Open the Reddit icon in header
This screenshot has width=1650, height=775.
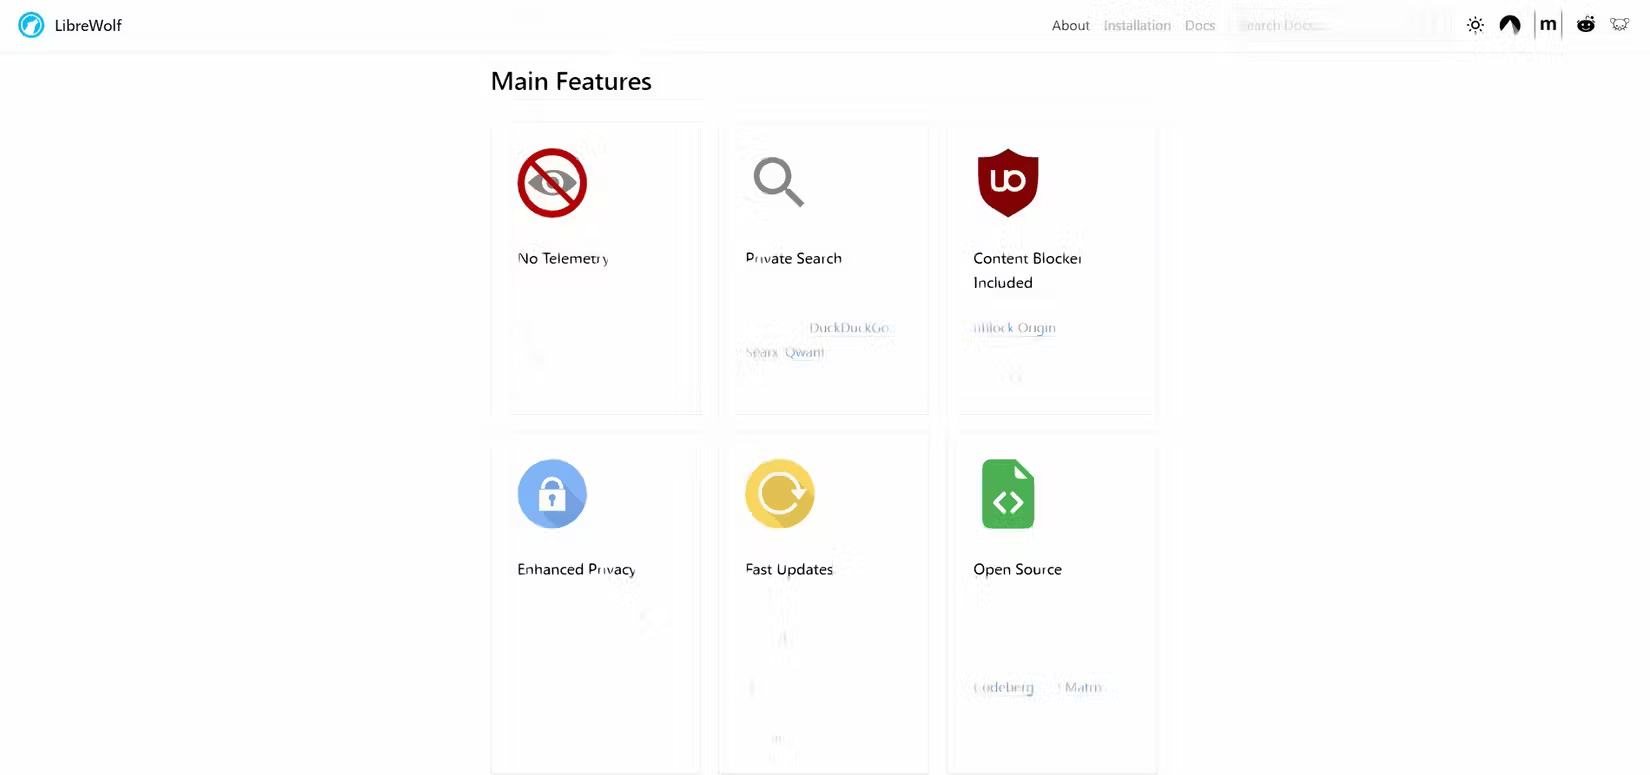(1586, 25)
